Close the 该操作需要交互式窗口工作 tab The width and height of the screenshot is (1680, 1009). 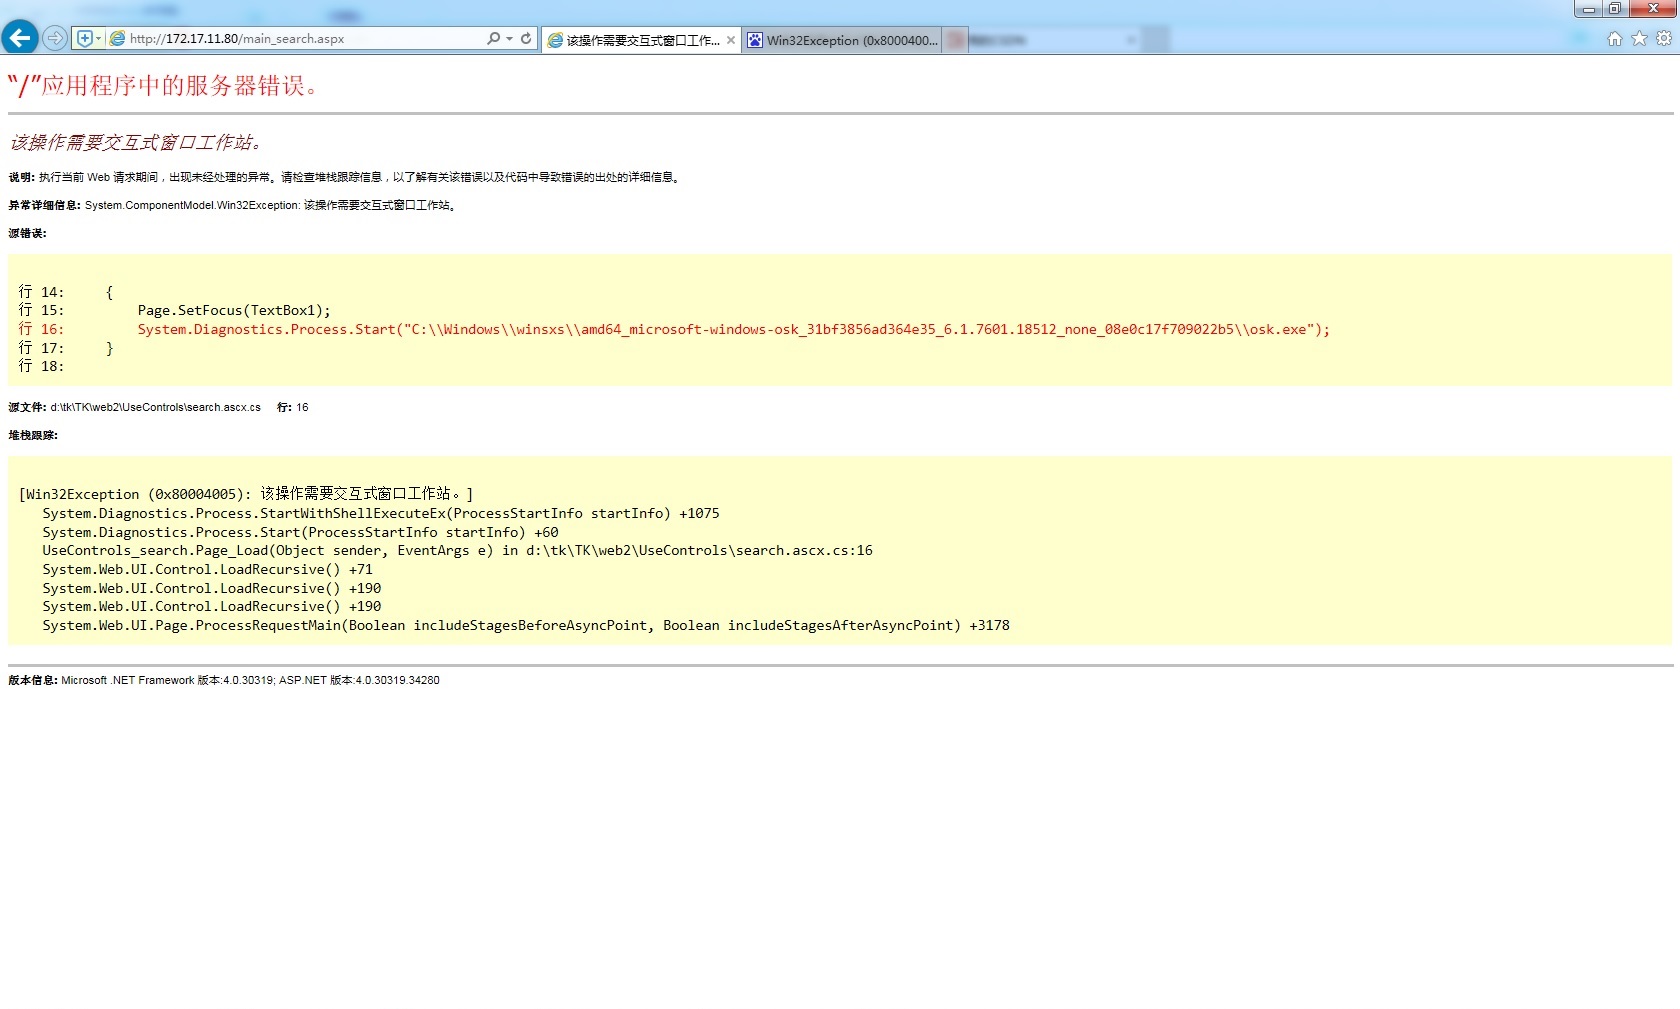[x=731, y=40]
